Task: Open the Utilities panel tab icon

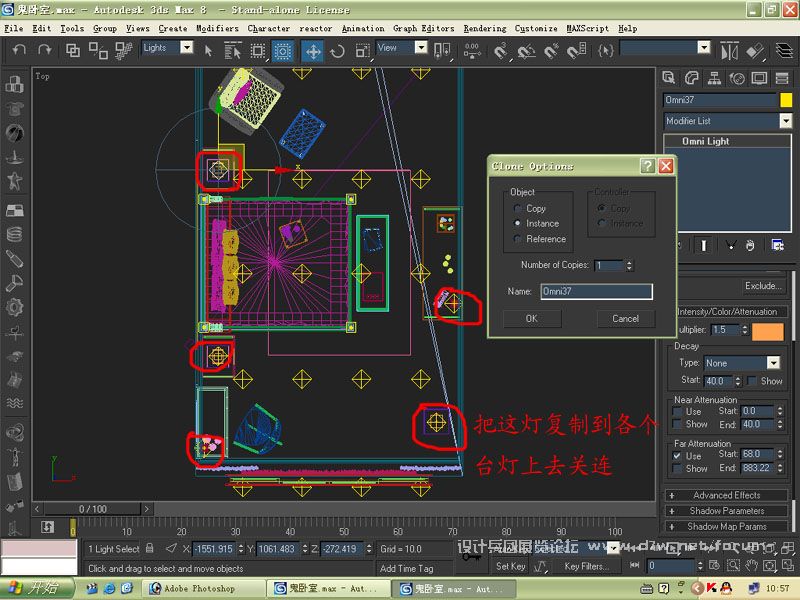Action: tap(782, 78)
